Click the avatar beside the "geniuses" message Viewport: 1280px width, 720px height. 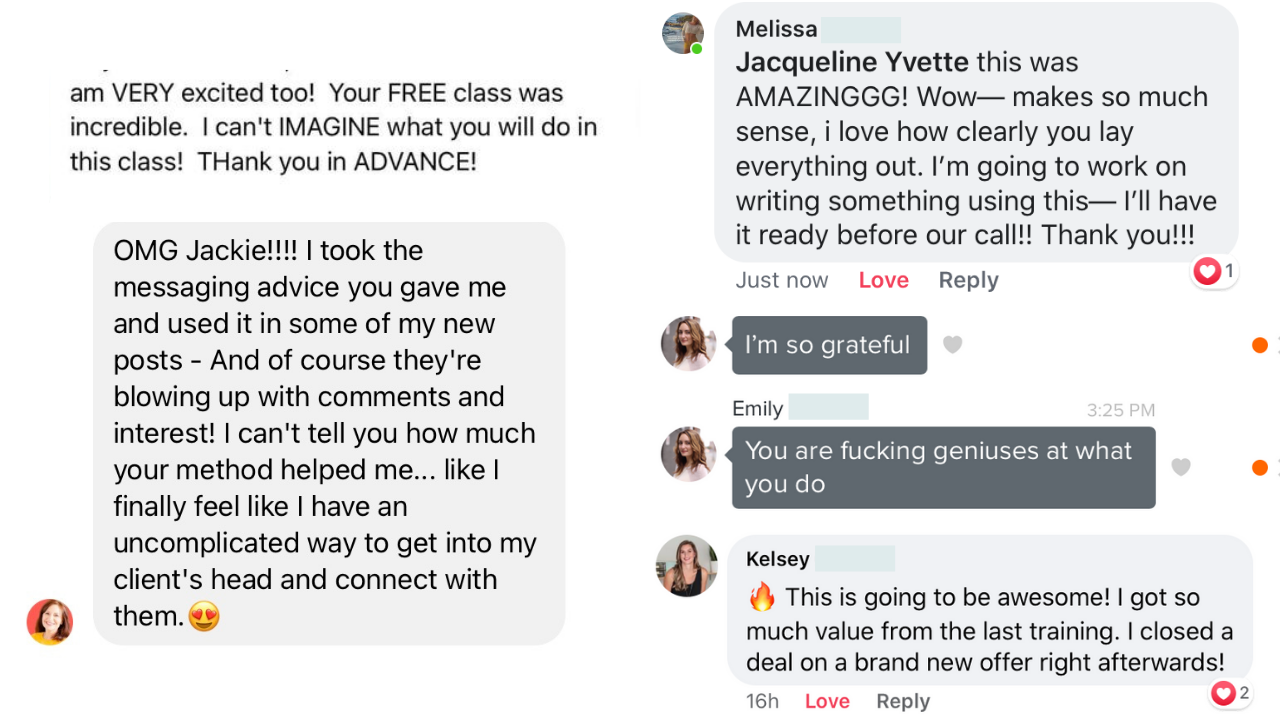pyautogui.click(x=688, y=454)
